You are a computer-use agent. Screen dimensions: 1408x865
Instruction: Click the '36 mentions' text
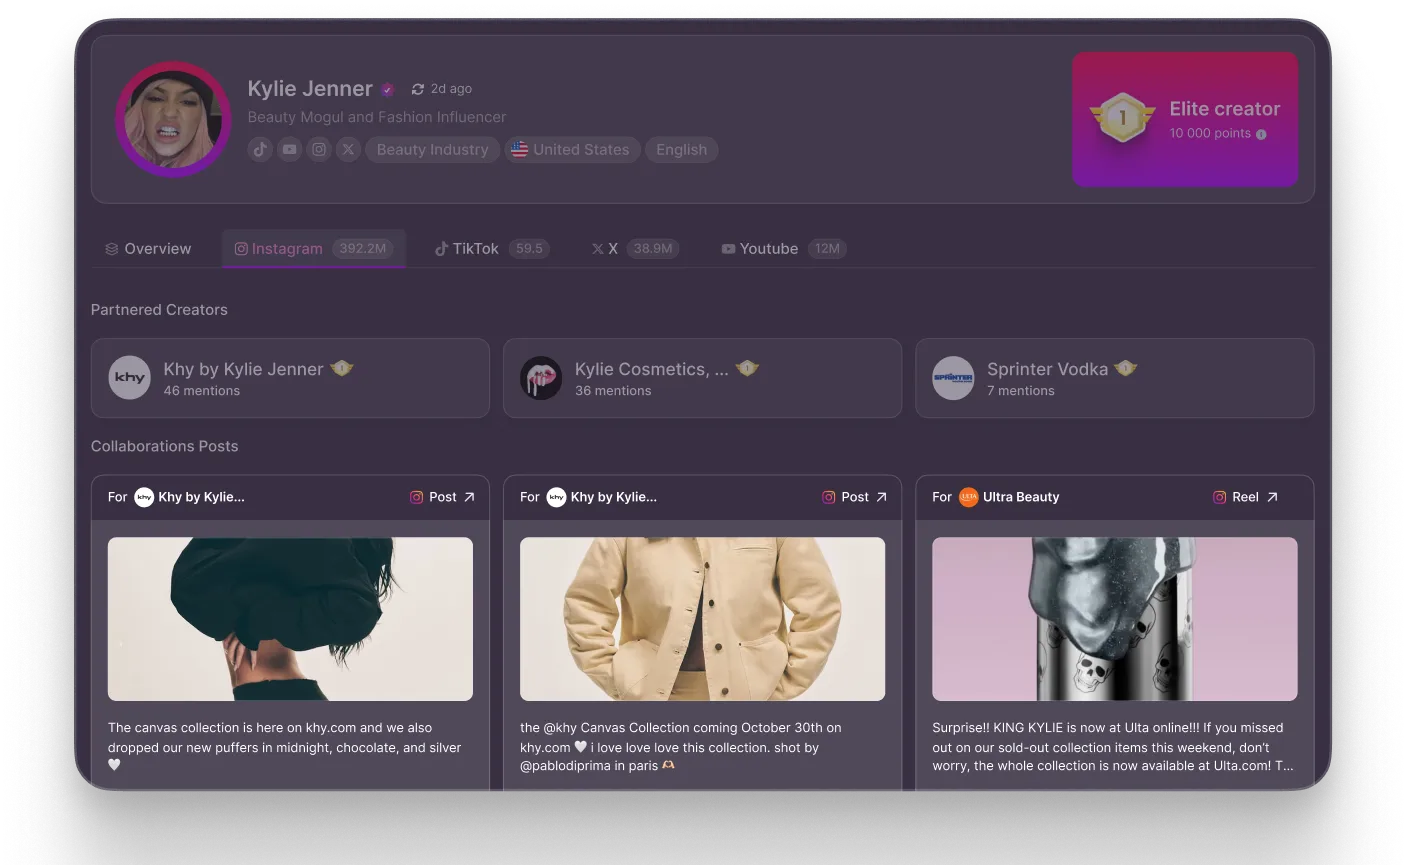point(613,391)
